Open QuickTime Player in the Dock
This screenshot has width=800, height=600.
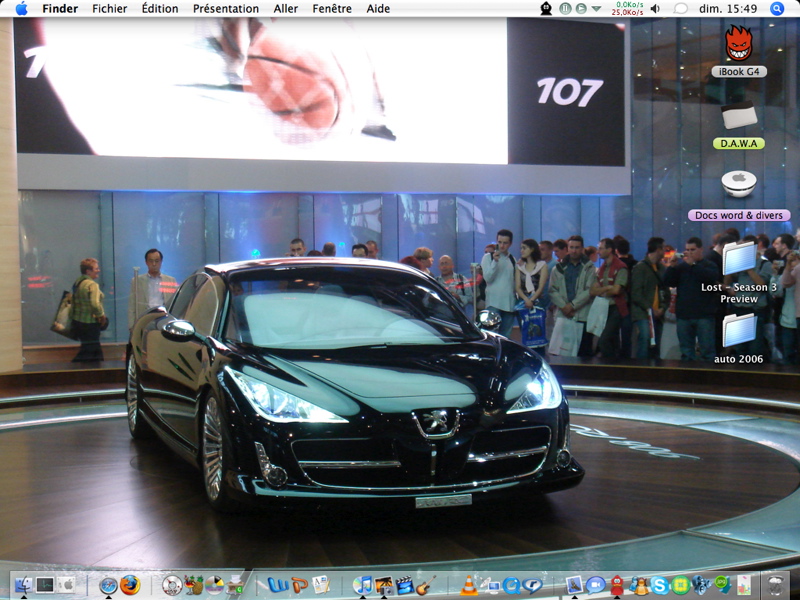511,585
